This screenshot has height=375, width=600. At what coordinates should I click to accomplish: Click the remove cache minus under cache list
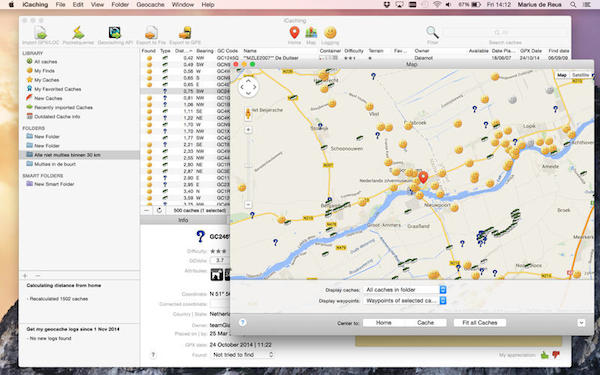pos(147,210)
